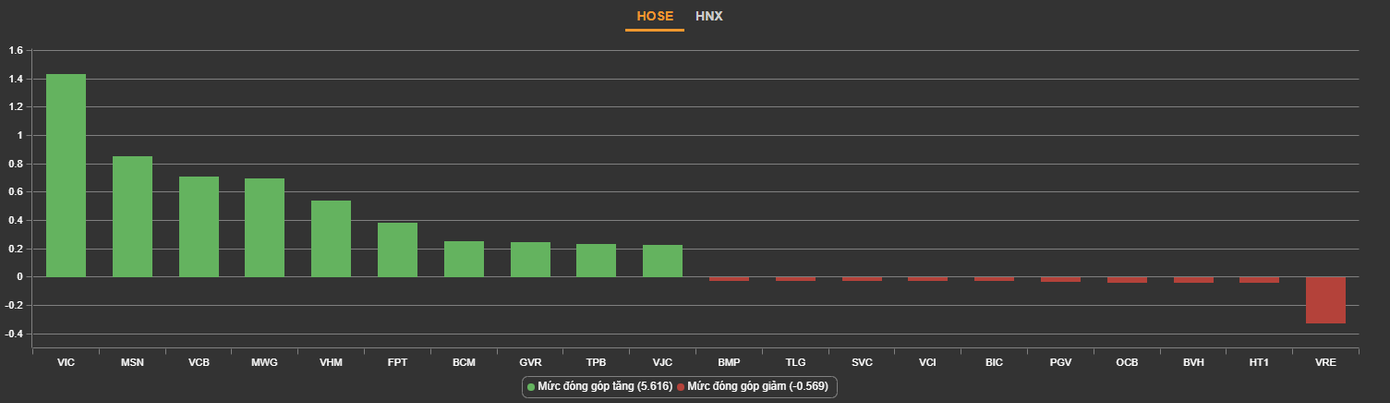Click the BMP ticker axis label
1390x403 pixels.
pyautogui.click(x=729, y=362)
